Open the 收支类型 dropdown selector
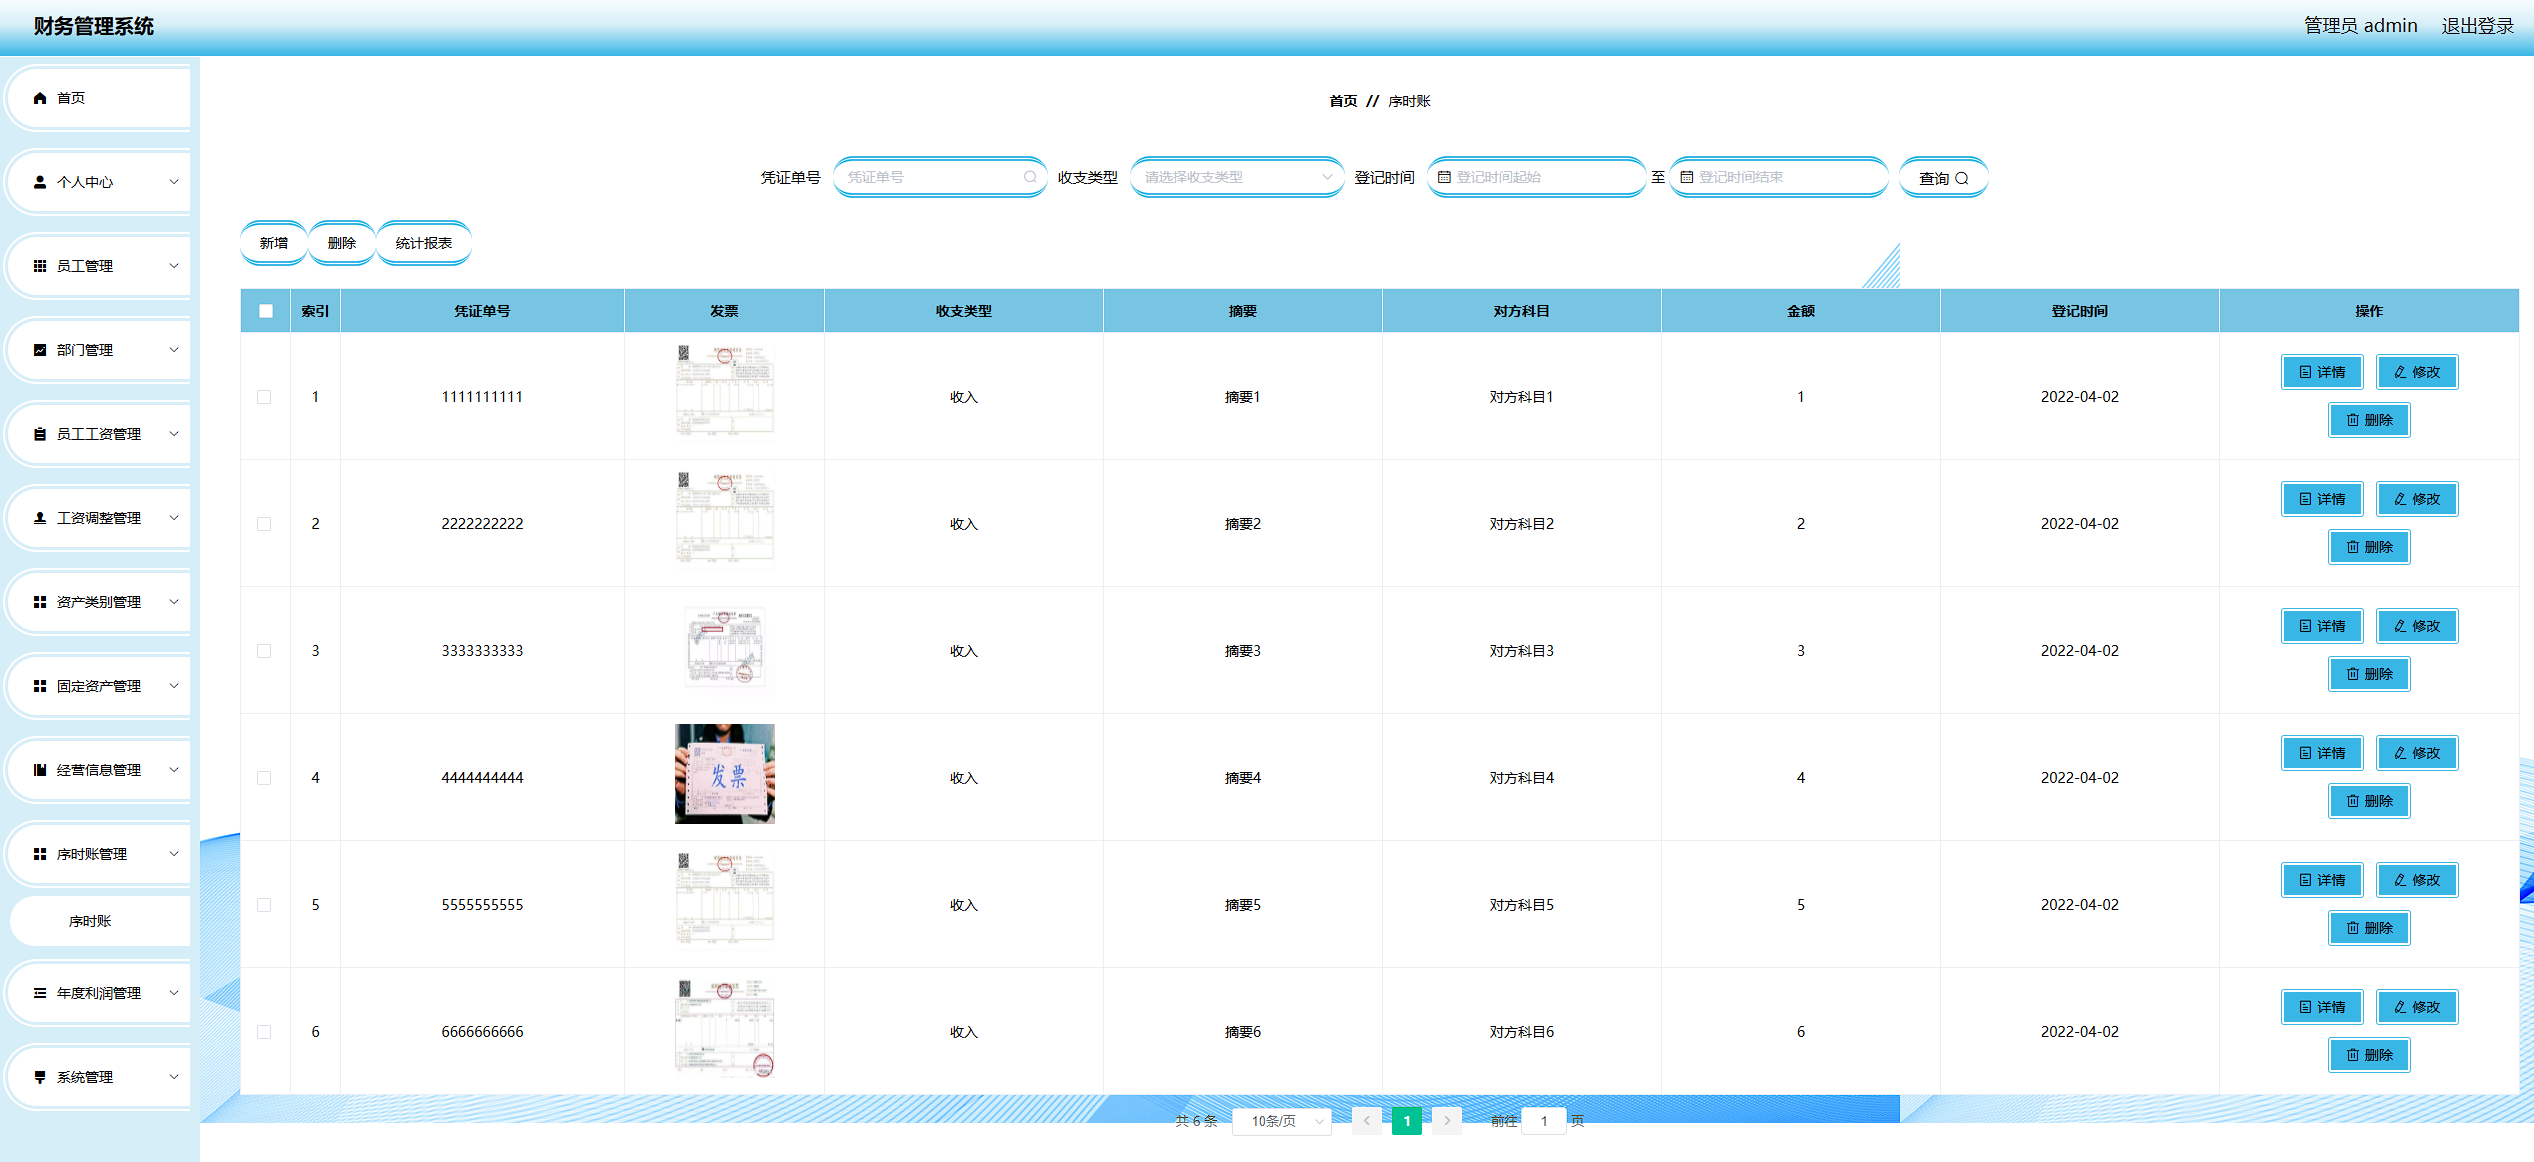 (x=1236, y=177)
